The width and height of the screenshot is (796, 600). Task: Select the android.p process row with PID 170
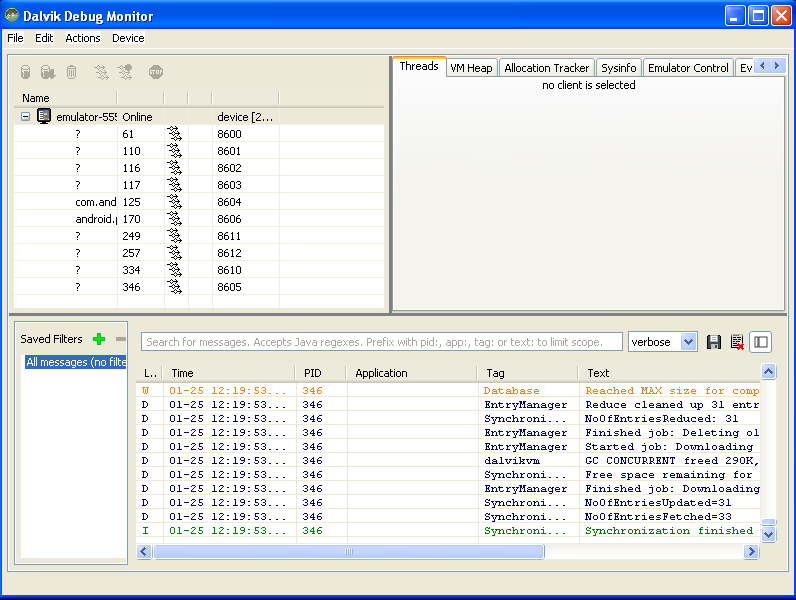(199, 219)
